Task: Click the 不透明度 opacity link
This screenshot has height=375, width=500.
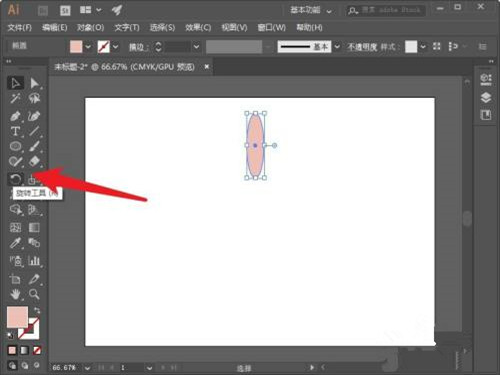Action: [362, 47]
